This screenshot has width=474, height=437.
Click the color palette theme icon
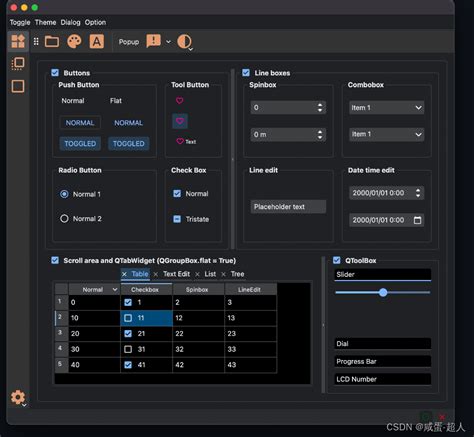[x=74, y=42]
